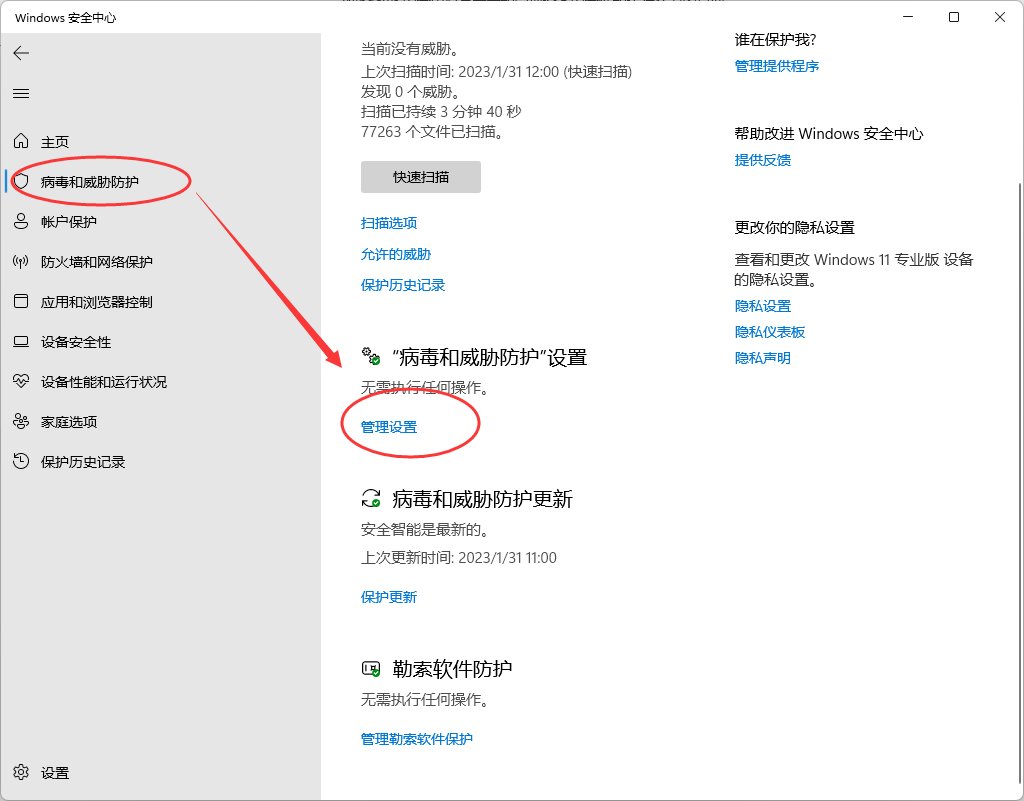Click the "病毒和威胁防护"设置 heading
Viewport: 1024px width, 801px height.
coord(489,357)
